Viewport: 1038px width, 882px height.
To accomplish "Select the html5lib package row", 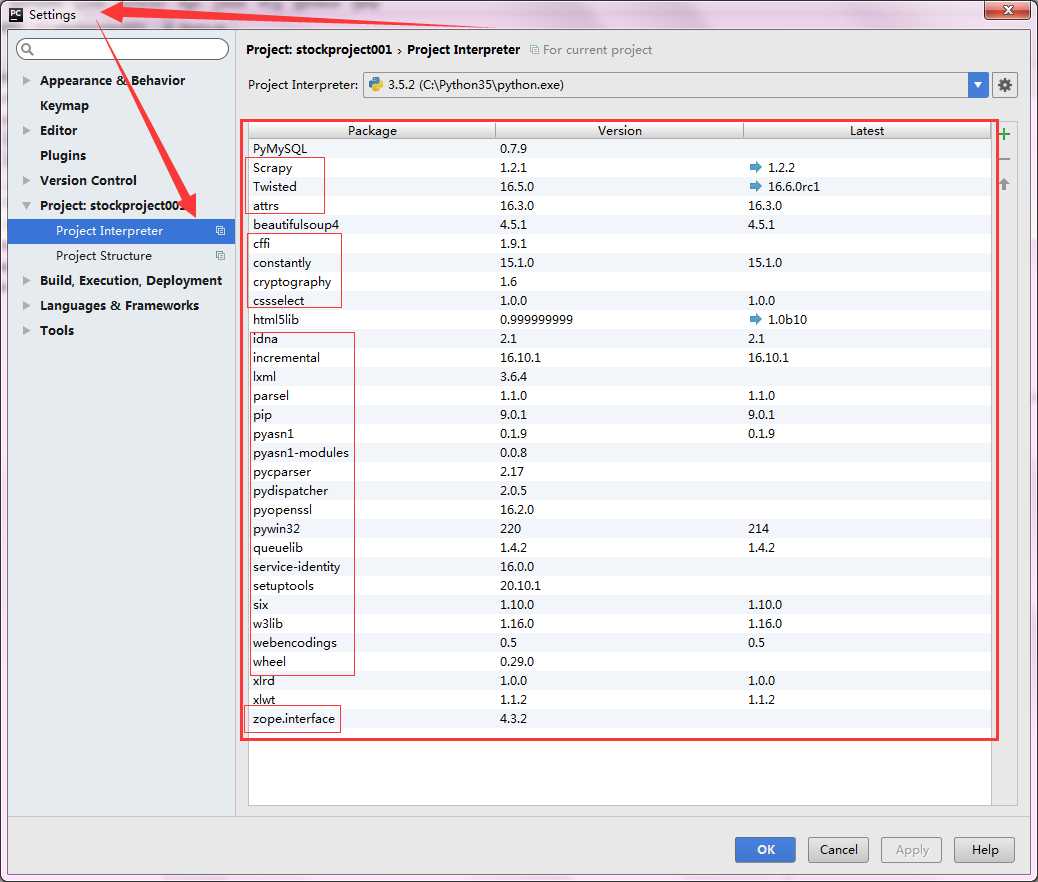I will 620,319.
